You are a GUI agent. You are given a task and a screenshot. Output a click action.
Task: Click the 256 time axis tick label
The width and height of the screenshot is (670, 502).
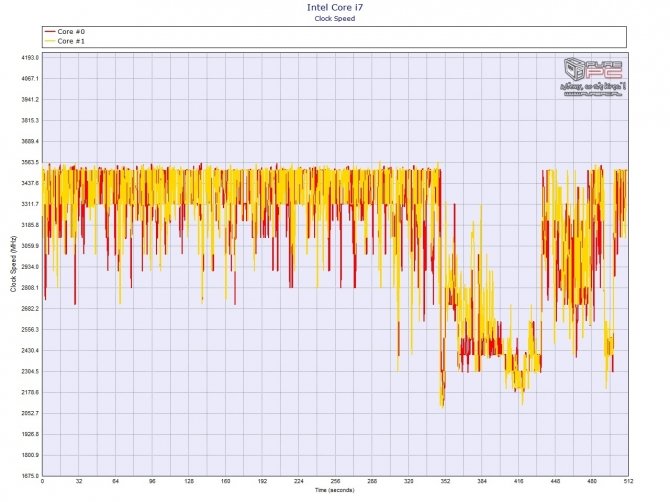tap(335, 481)
